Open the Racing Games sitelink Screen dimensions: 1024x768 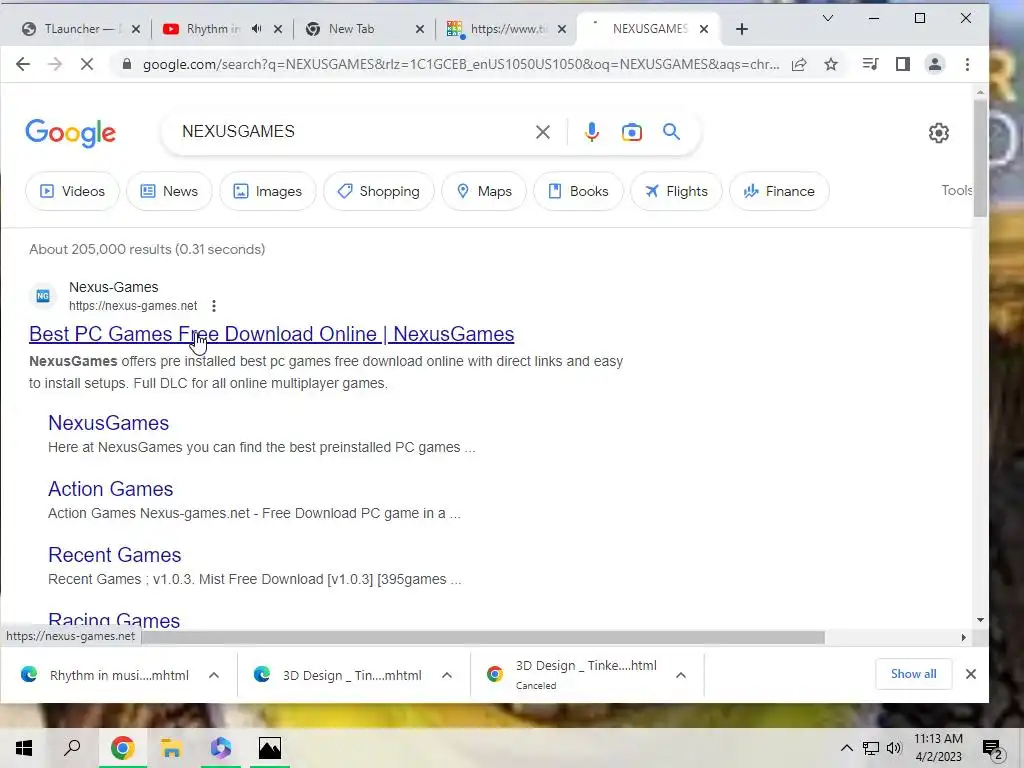114,620
